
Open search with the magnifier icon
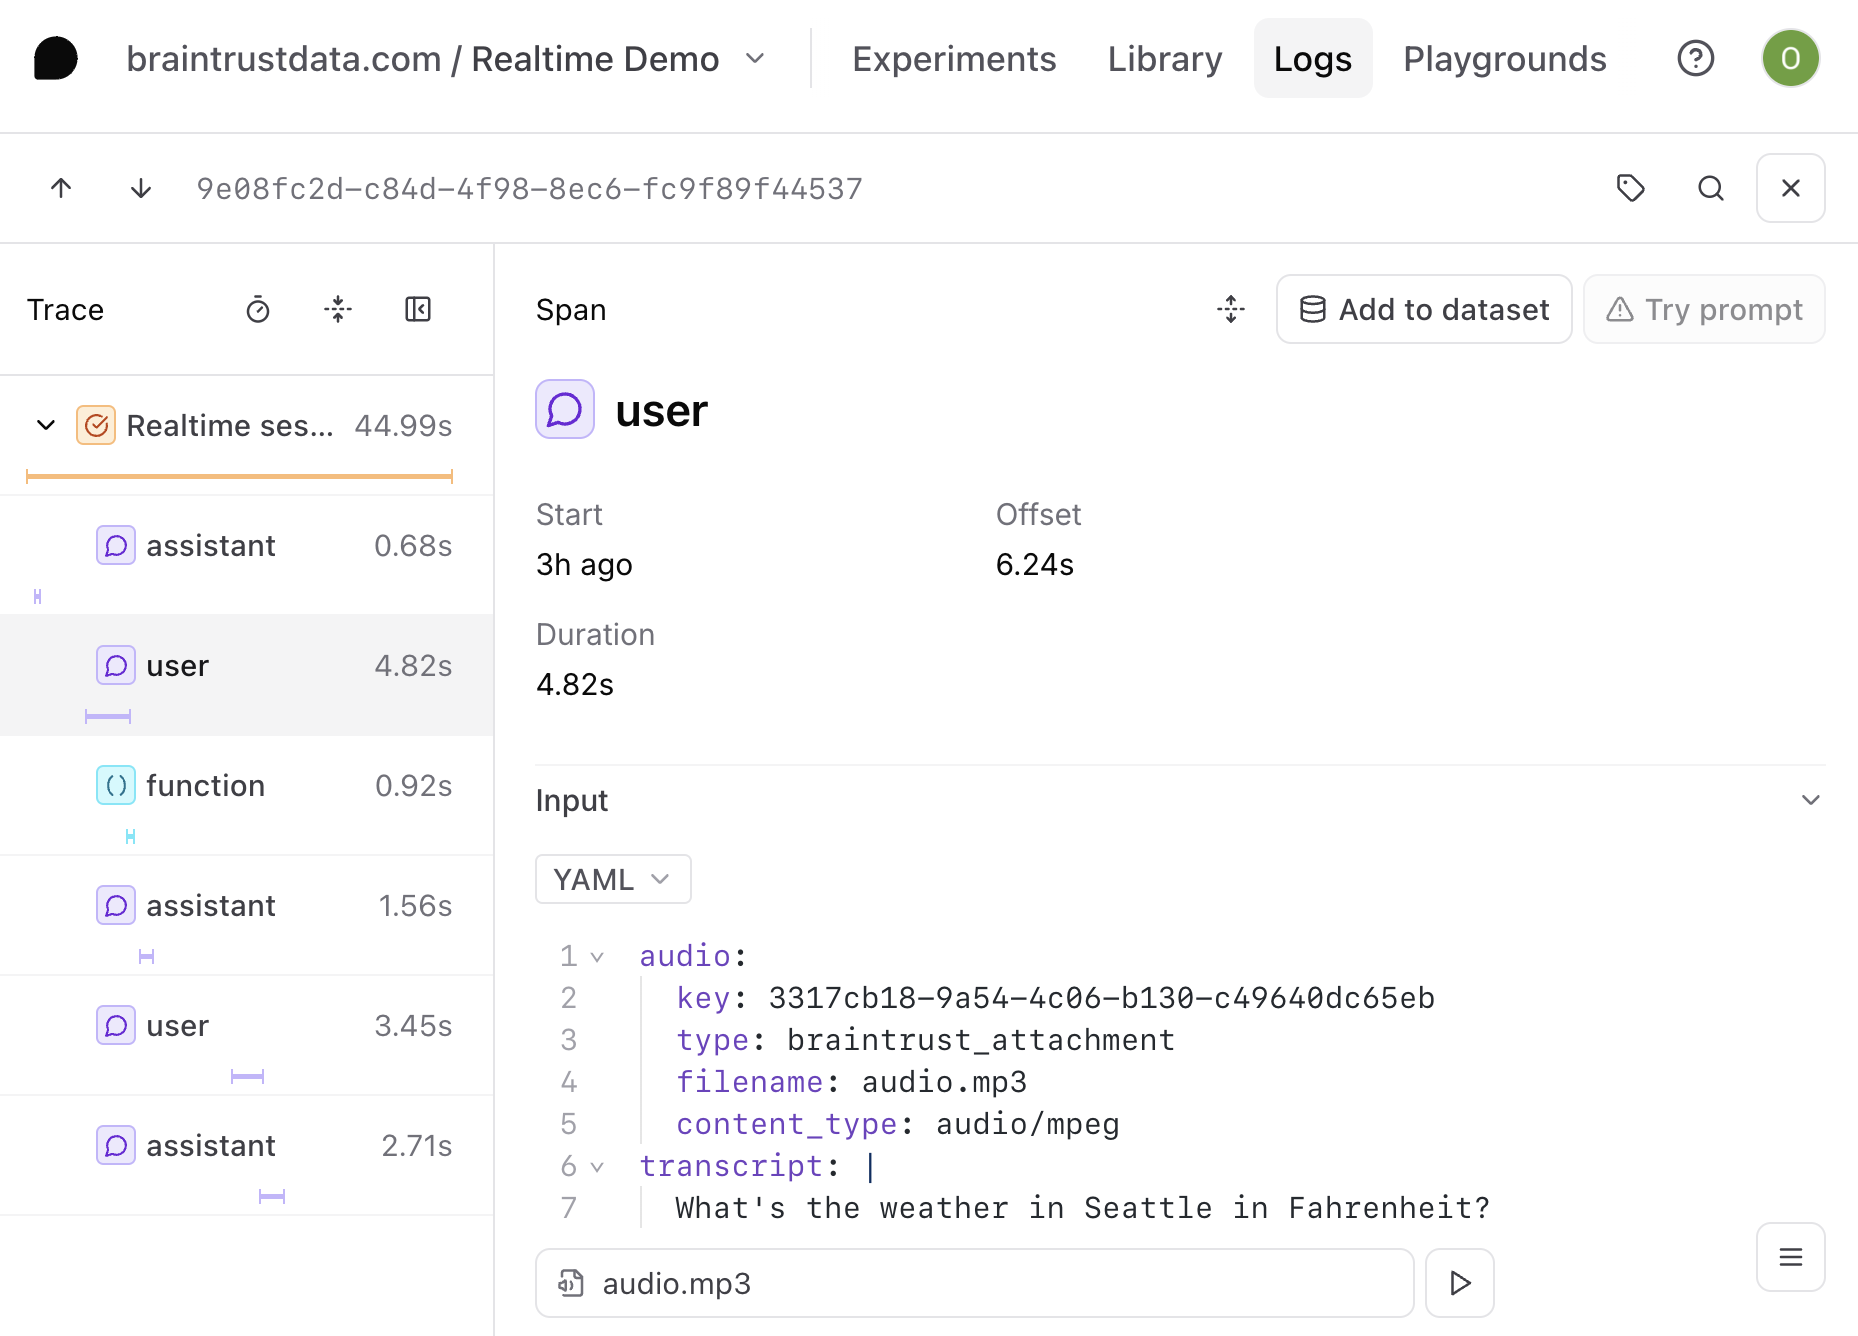(x=1710, y=188)
